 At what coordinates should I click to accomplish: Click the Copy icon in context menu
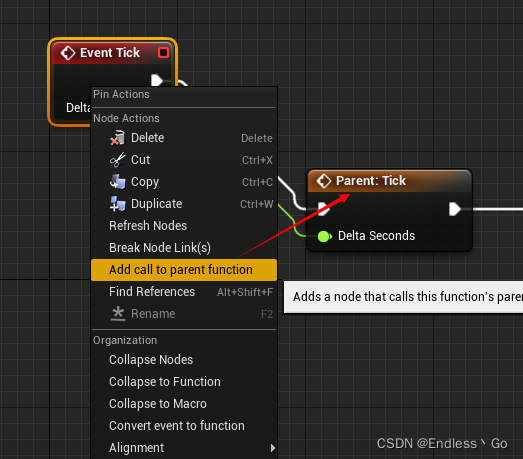pos(117,182)
